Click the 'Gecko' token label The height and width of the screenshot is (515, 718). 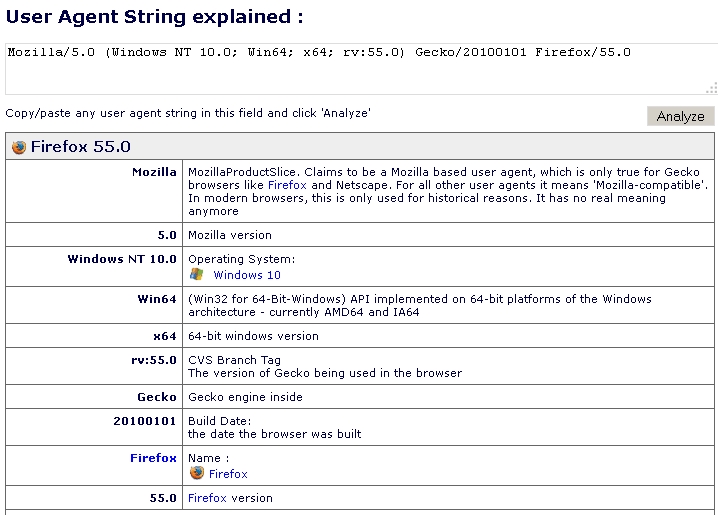pyautogui.click(x=157, y=397)
